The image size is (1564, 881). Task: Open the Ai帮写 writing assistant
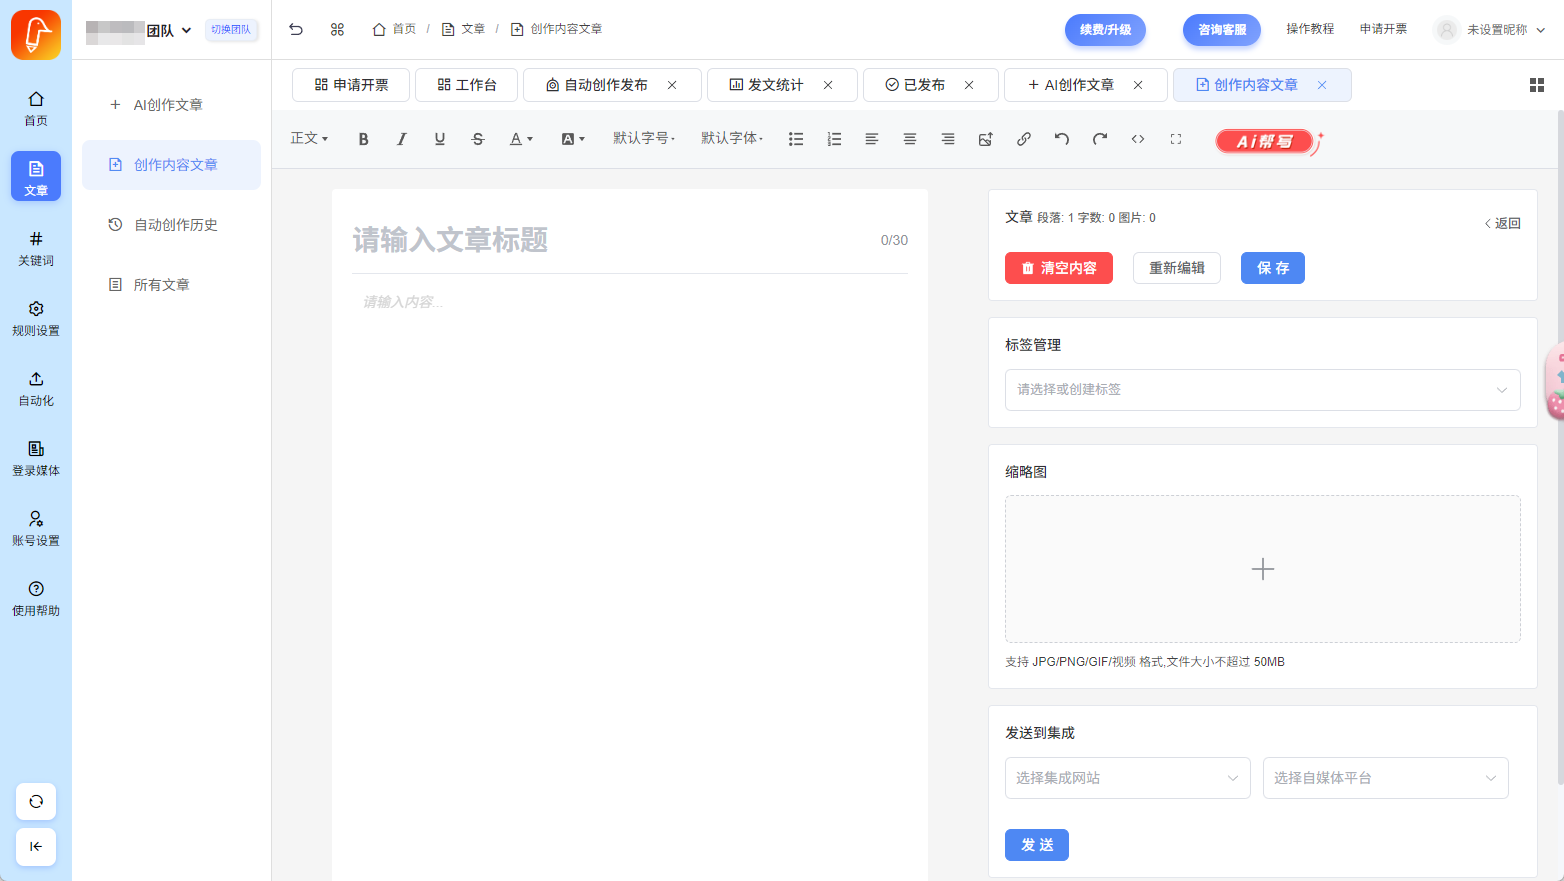(x=1265, y=141)
